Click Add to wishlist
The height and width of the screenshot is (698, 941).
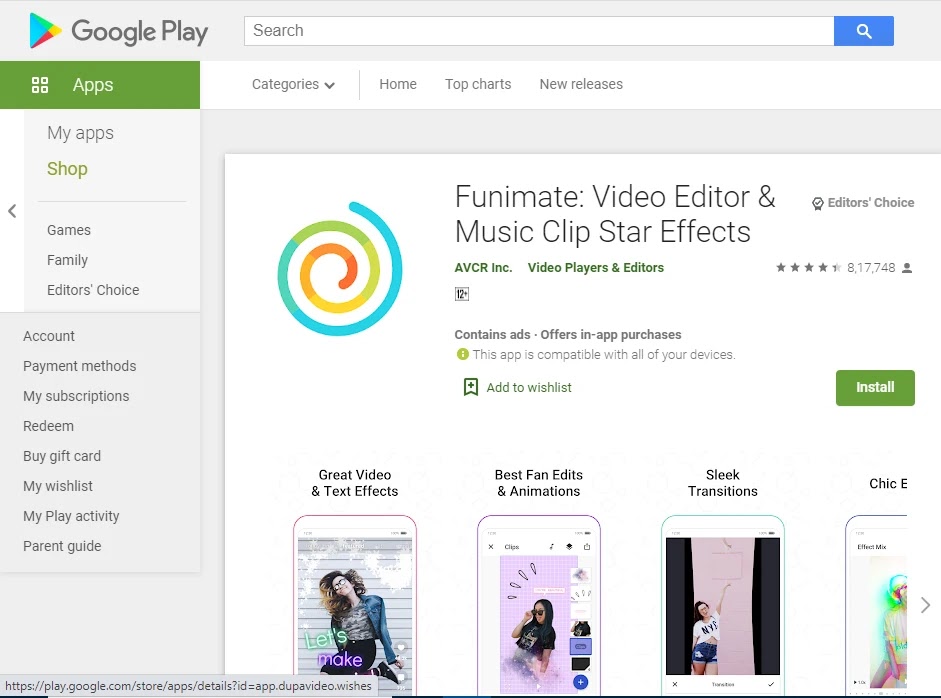point(528,388)
